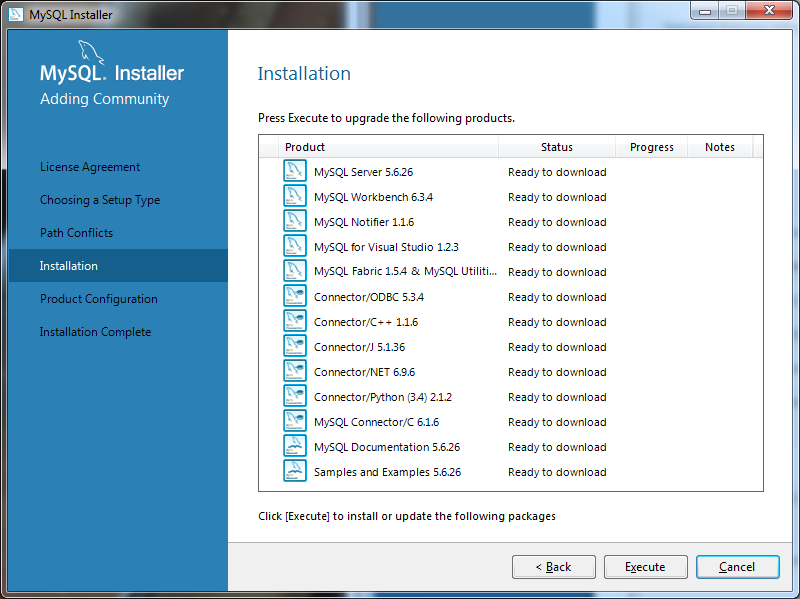Click the MySQL Connector/C 6.1.6 icon
This screenshot has width=800, height=599.
pyautogui.click(x=295, y=421)
